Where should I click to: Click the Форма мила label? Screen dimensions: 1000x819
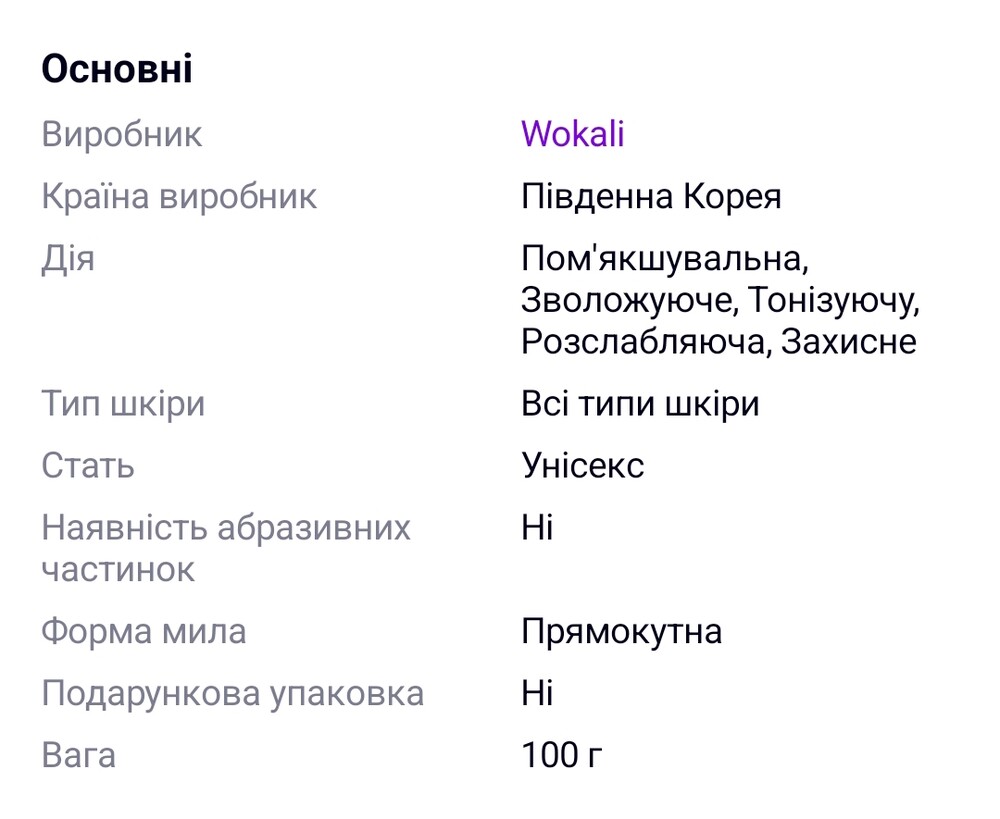point(143,632)
